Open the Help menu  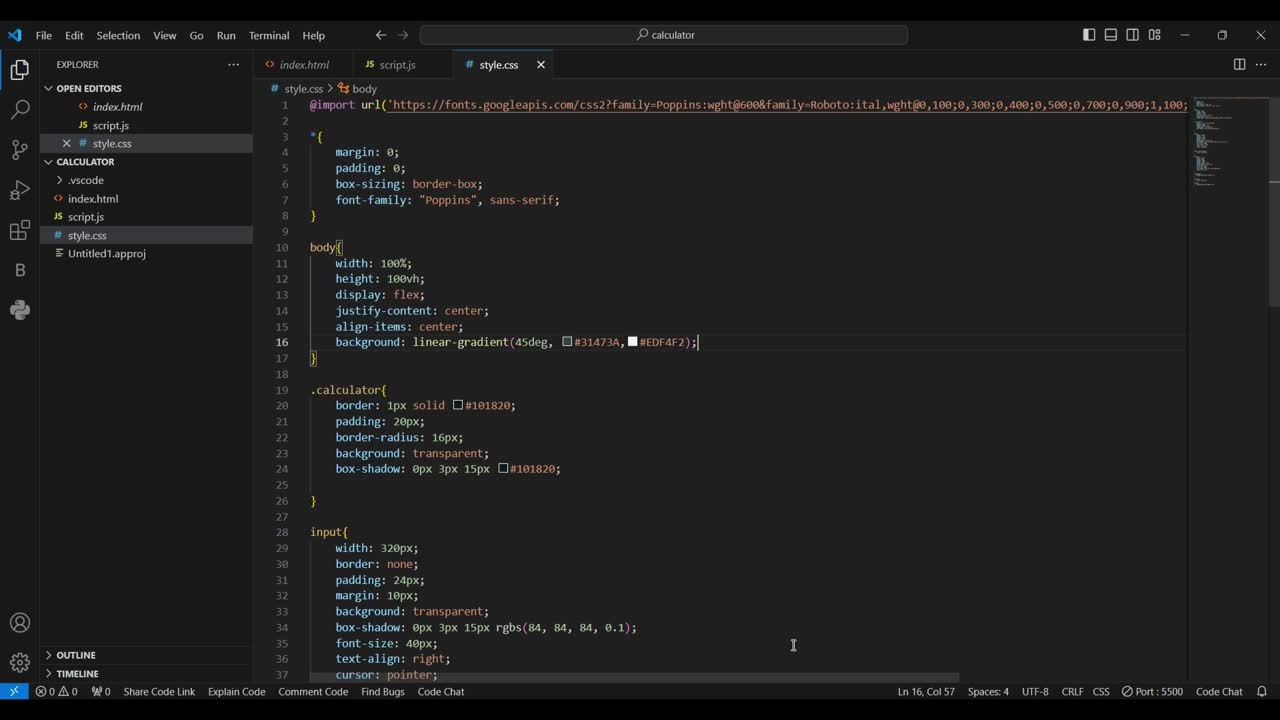(x=314, y=35)
